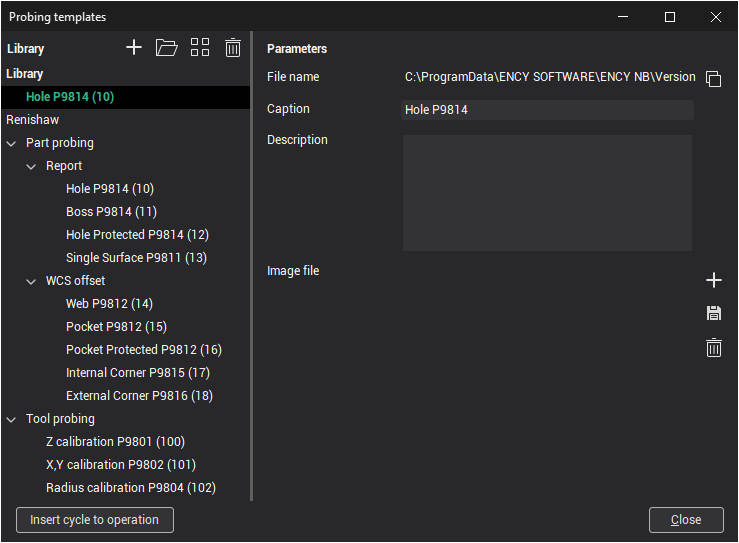Viewport: 739px width, 543px height.
Task: Collapse the Tool probing tree node
Action: coord(12,419)
